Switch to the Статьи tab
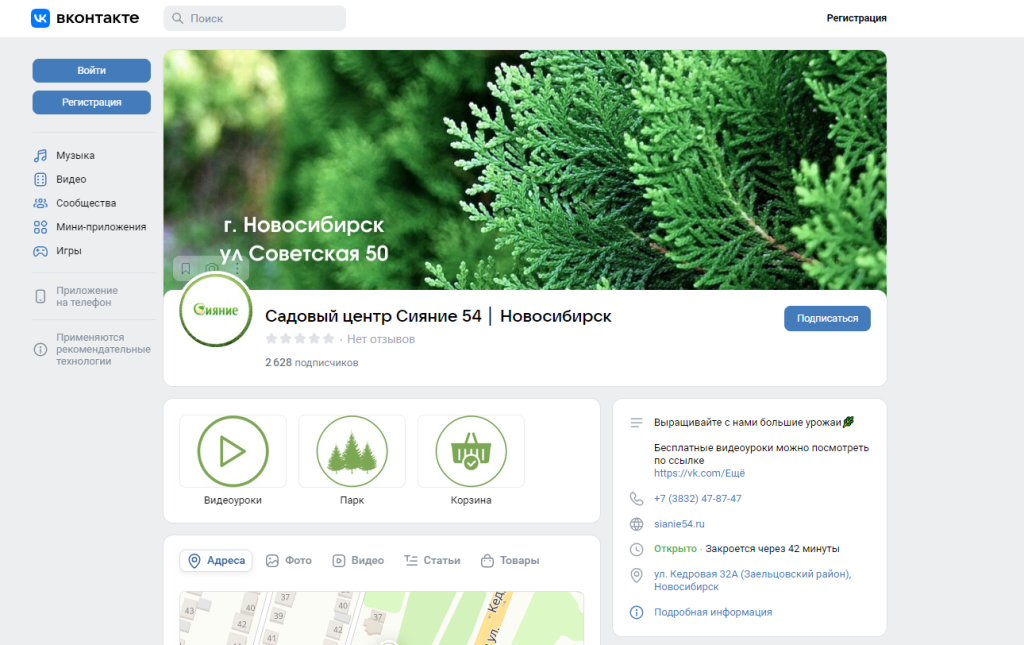The image size is (1024, 645). (432, 561)
